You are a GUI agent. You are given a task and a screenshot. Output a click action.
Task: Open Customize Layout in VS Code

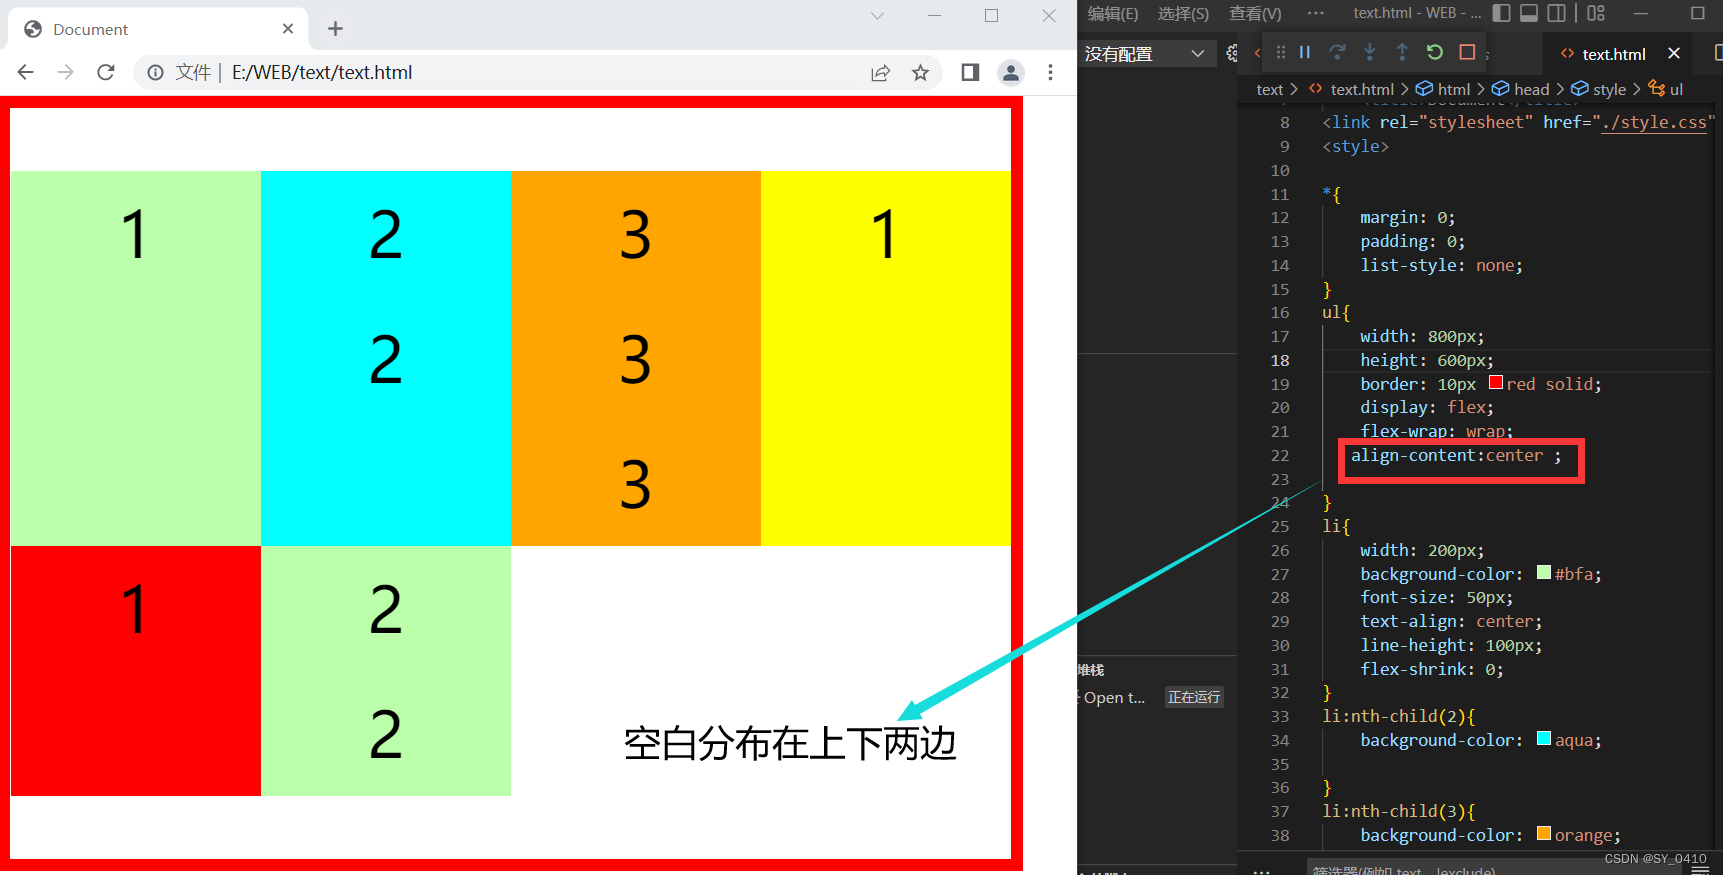click(1596, 13)
